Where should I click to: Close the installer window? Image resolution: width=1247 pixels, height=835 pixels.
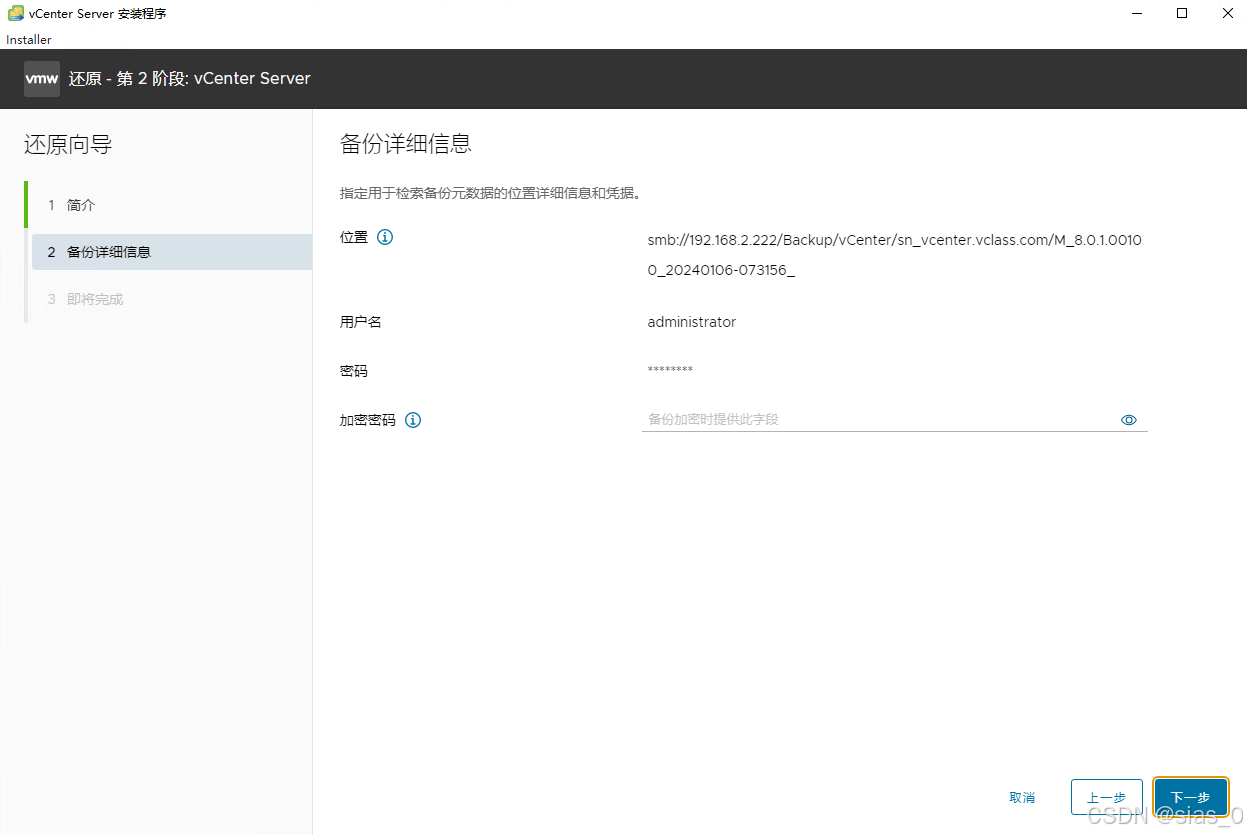(1227, 14)
